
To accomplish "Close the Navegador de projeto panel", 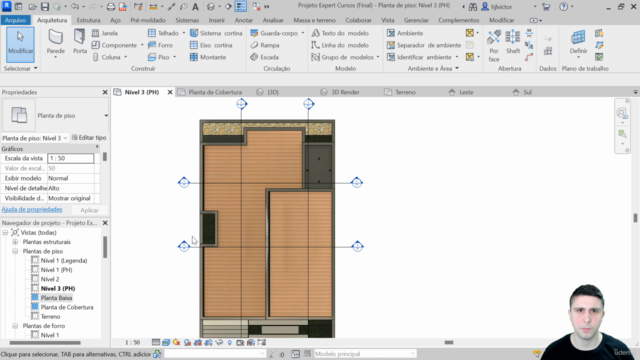I will tap(105, 223).
